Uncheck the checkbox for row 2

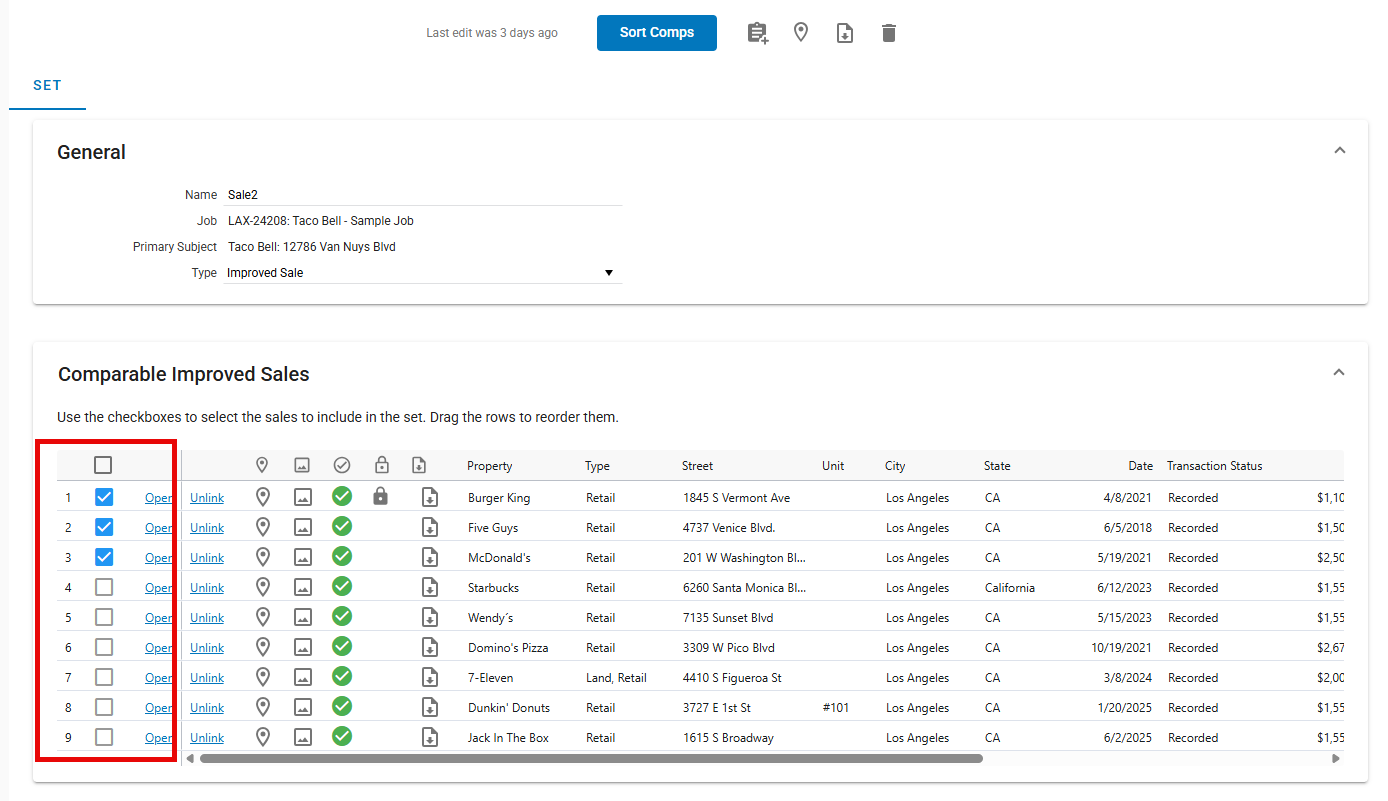pyautogui.click(x=103, y=527)
